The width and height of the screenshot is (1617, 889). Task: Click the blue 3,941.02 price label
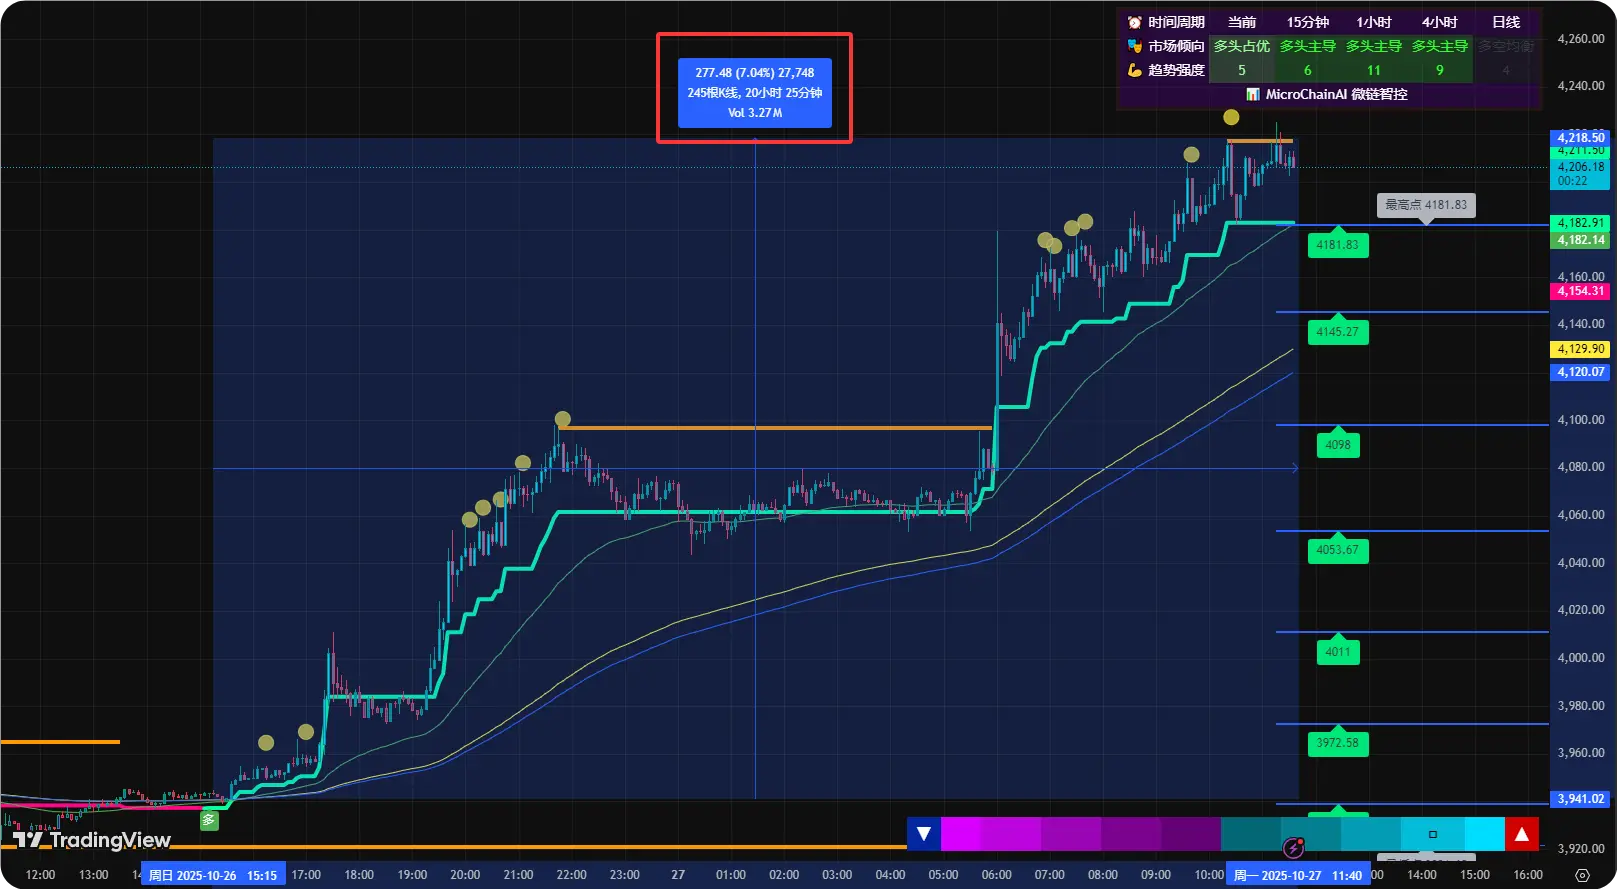tap(1580, 799)
